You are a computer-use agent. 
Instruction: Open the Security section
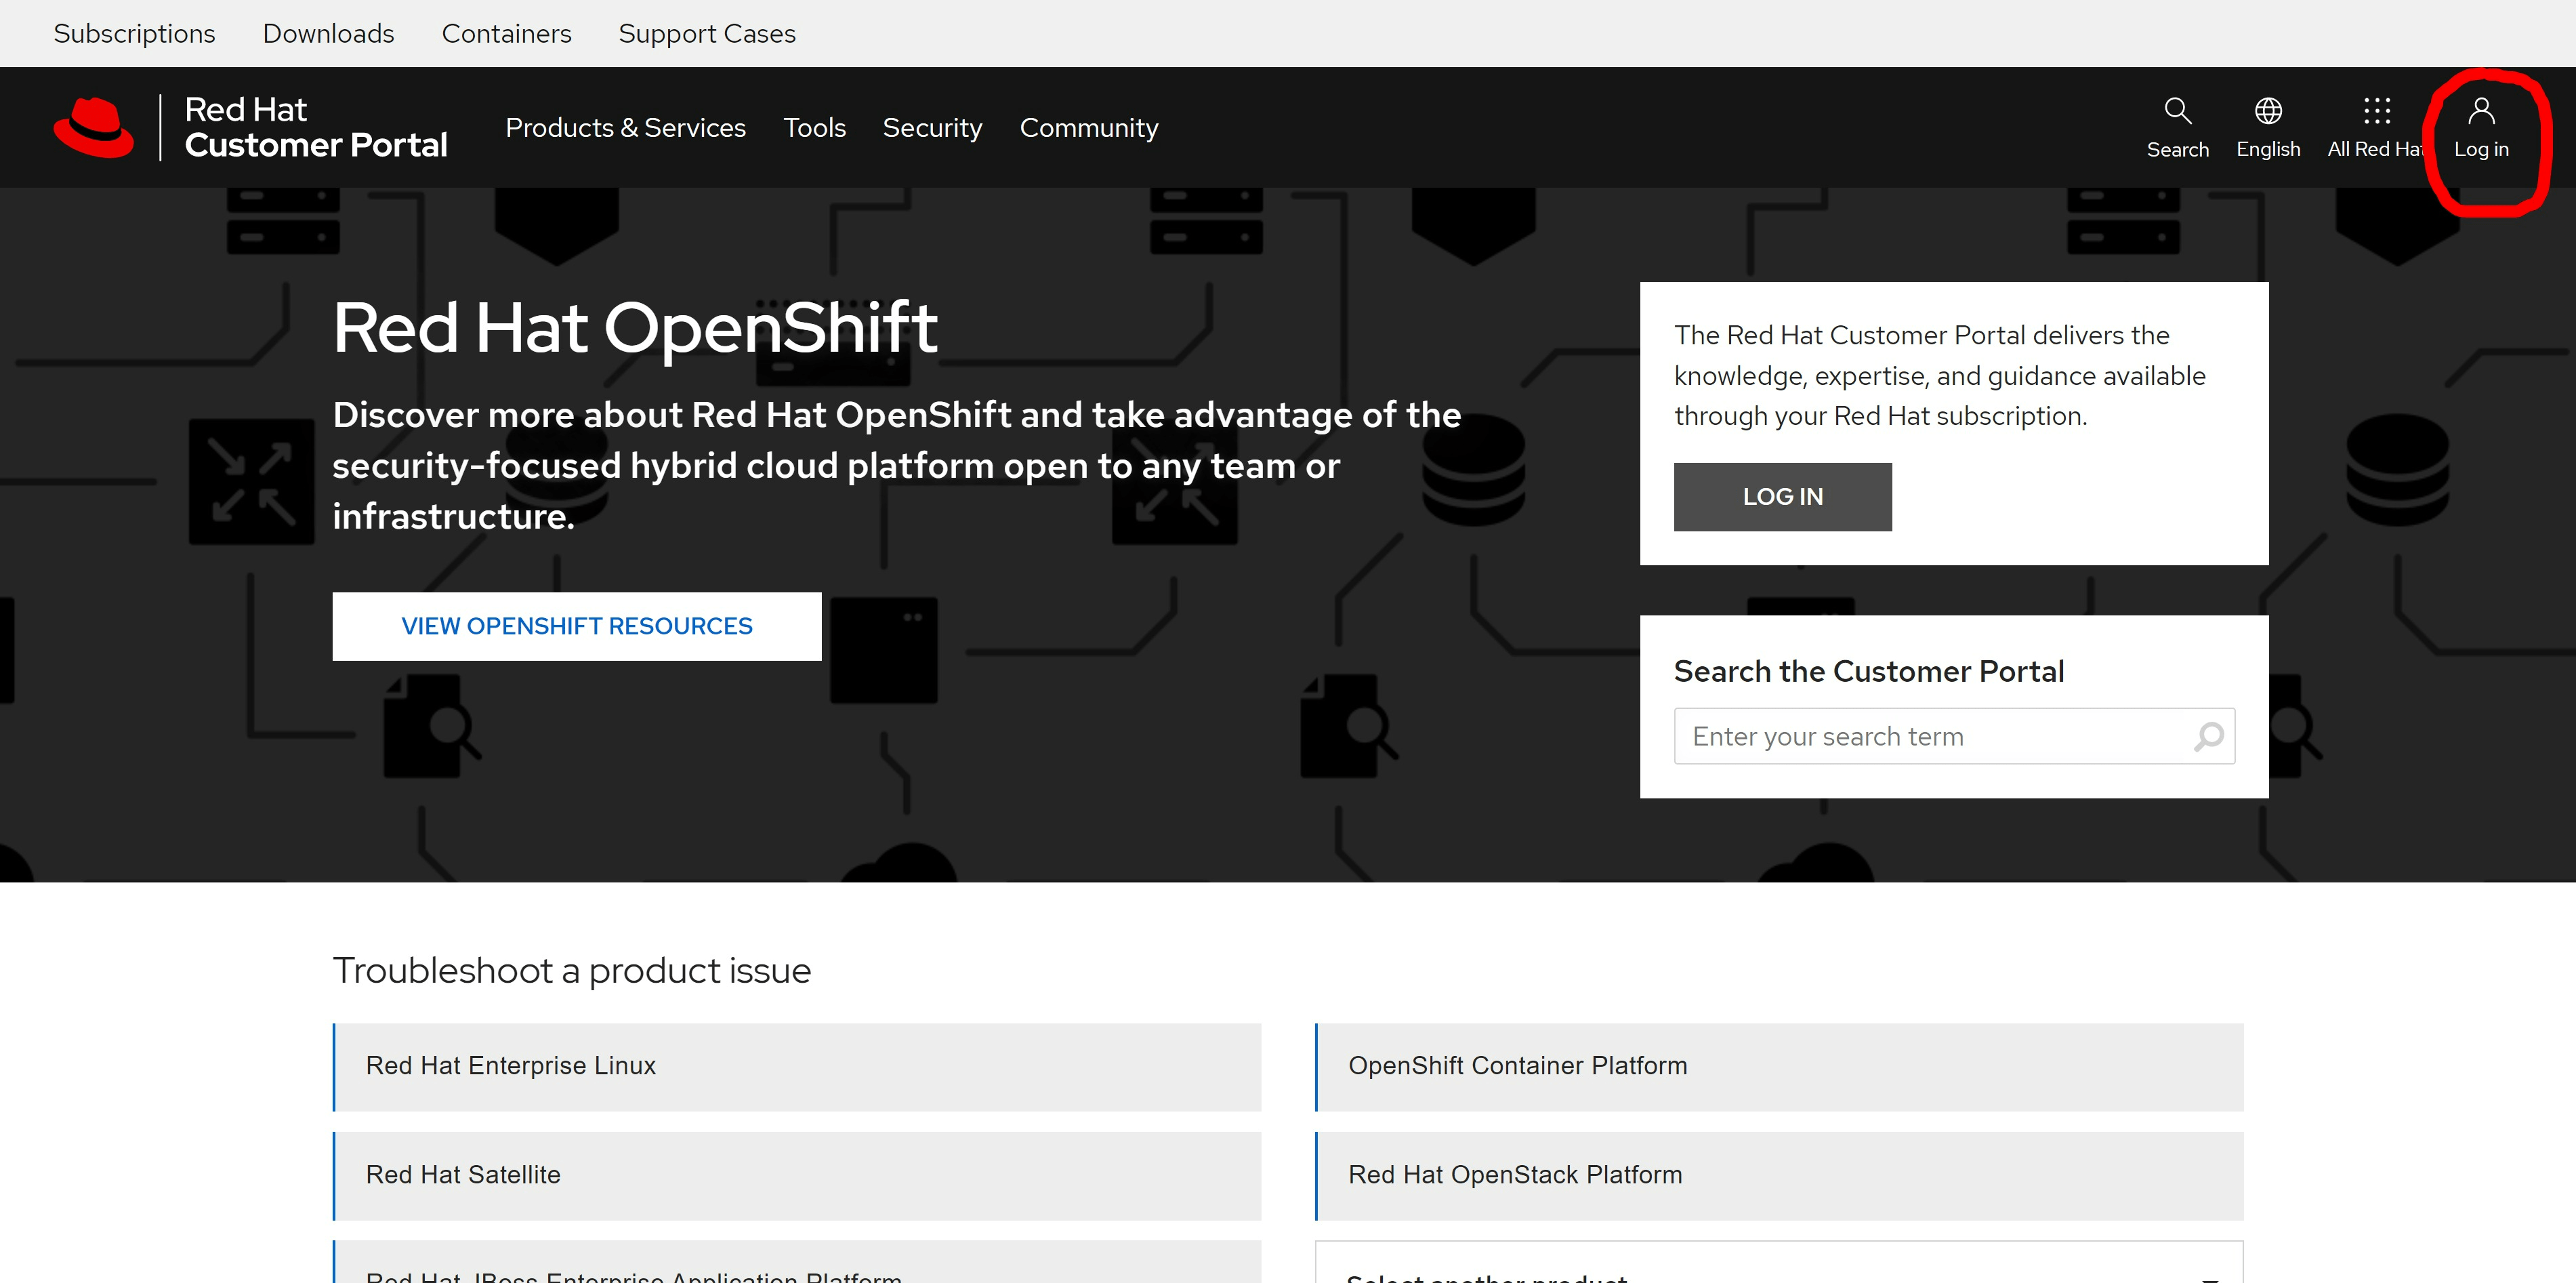(932, 127)
